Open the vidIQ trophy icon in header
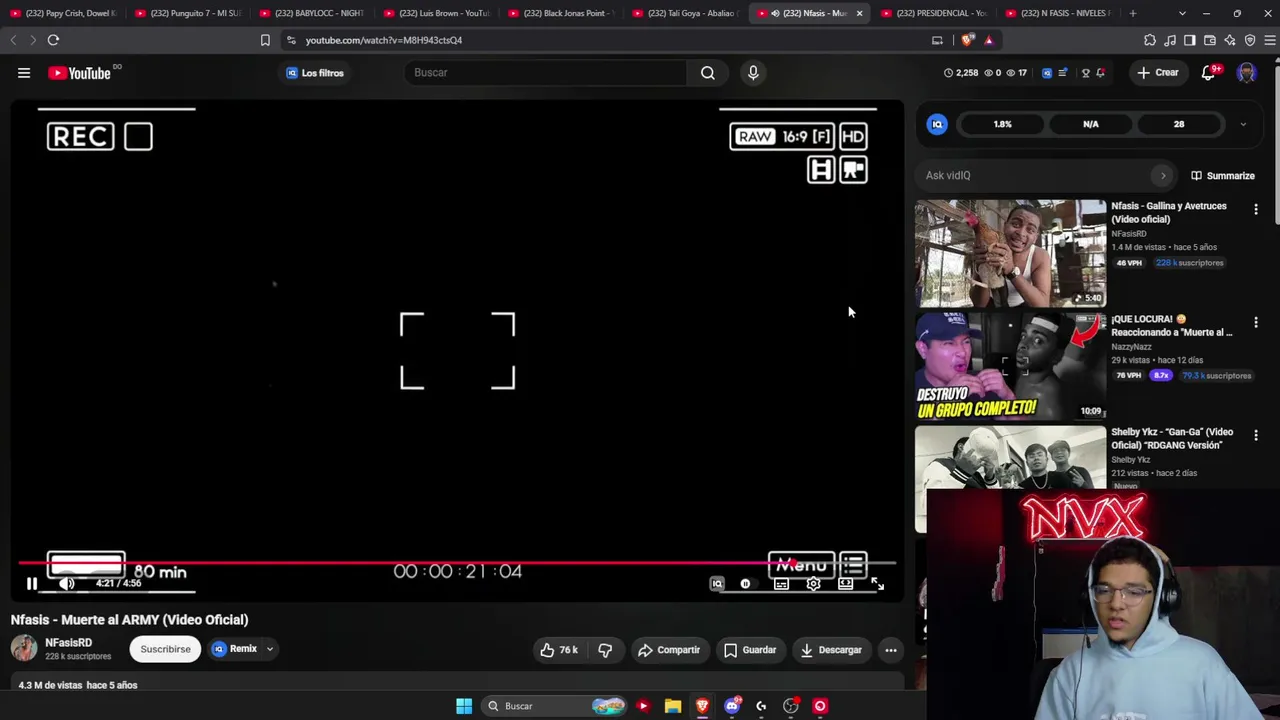The height and width of the screenshot is (720, 1280). click(1085, 73)
